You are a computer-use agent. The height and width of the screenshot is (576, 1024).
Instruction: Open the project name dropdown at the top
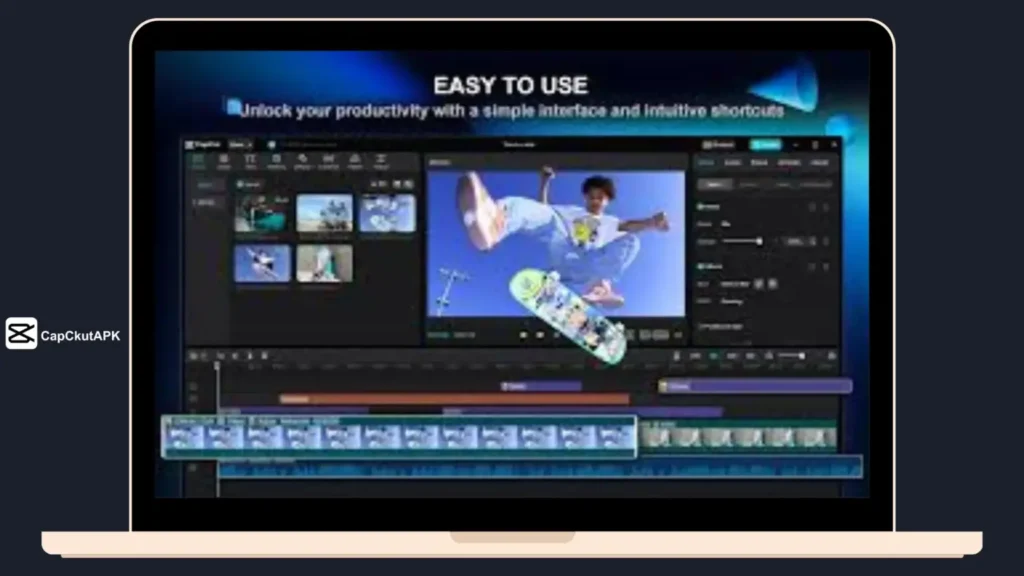pos(240,145)
